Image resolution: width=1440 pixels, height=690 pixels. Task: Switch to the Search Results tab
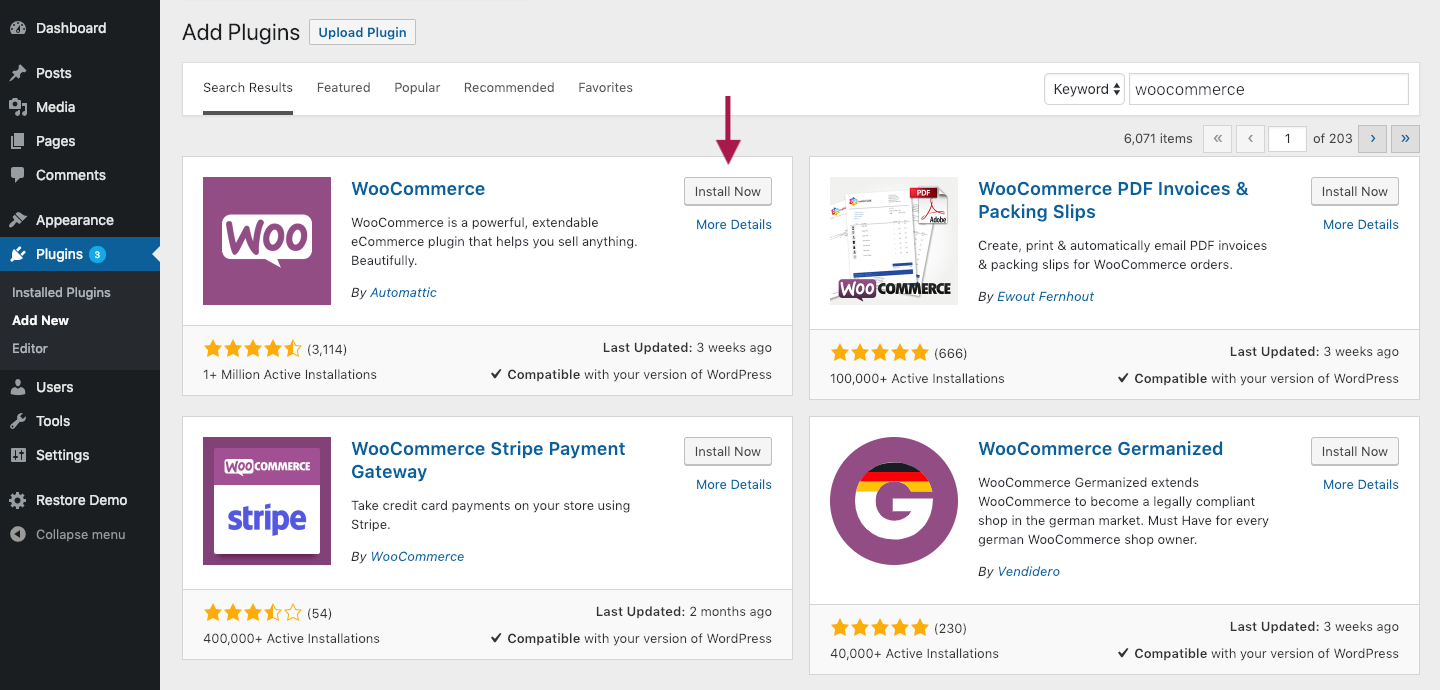(248, 88)
